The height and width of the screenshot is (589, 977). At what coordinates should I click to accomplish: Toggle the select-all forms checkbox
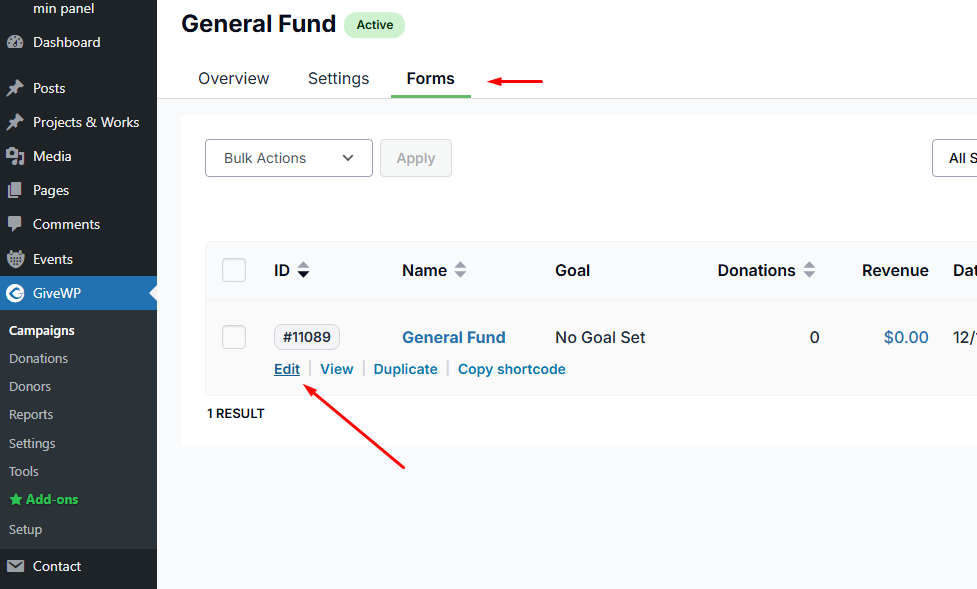point(234,270)
